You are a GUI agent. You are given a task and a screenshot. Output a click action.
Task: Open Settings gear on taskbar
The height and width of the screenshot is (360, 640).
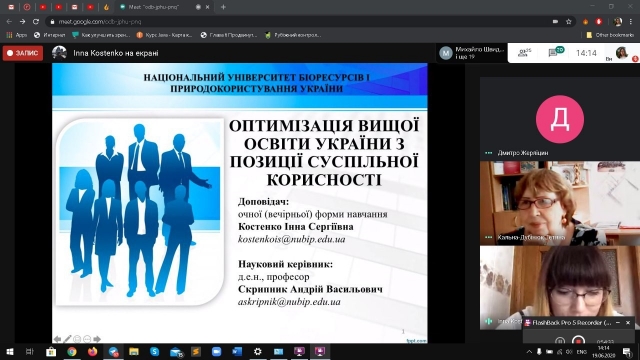pos(258,351)
